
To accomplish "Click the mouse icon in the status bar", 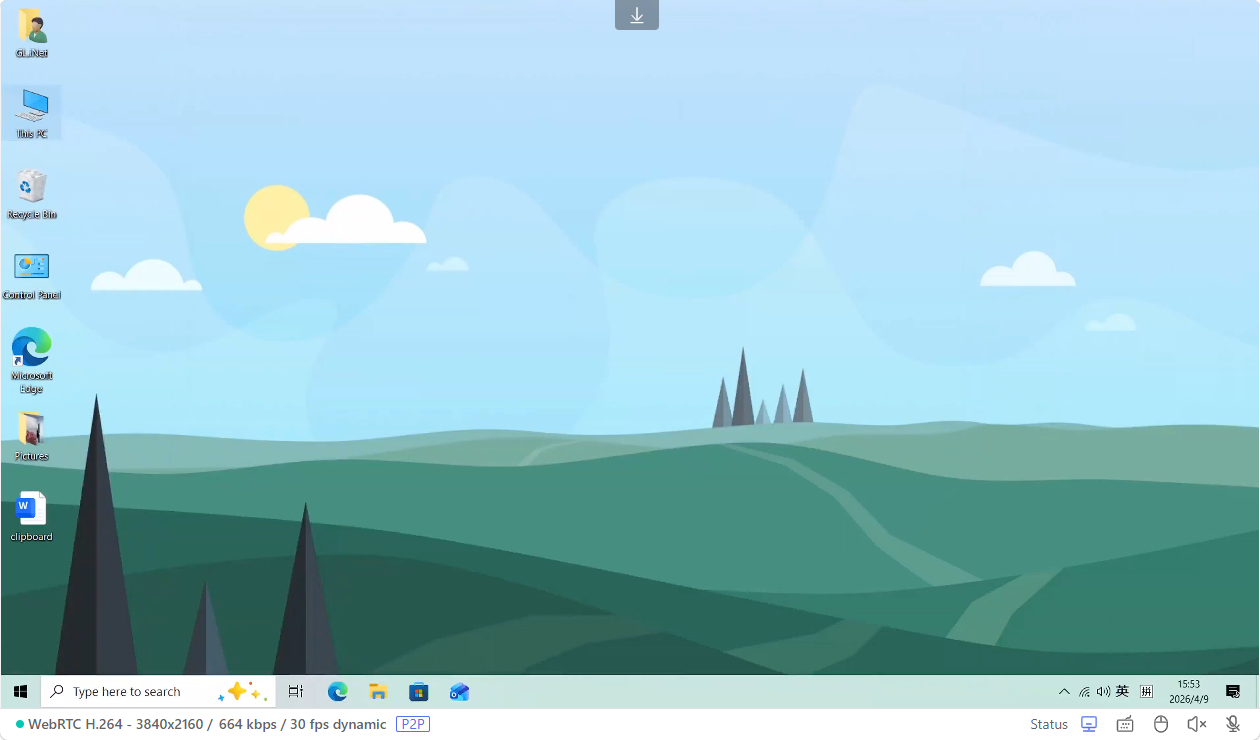I will (x=1161, y=724).
